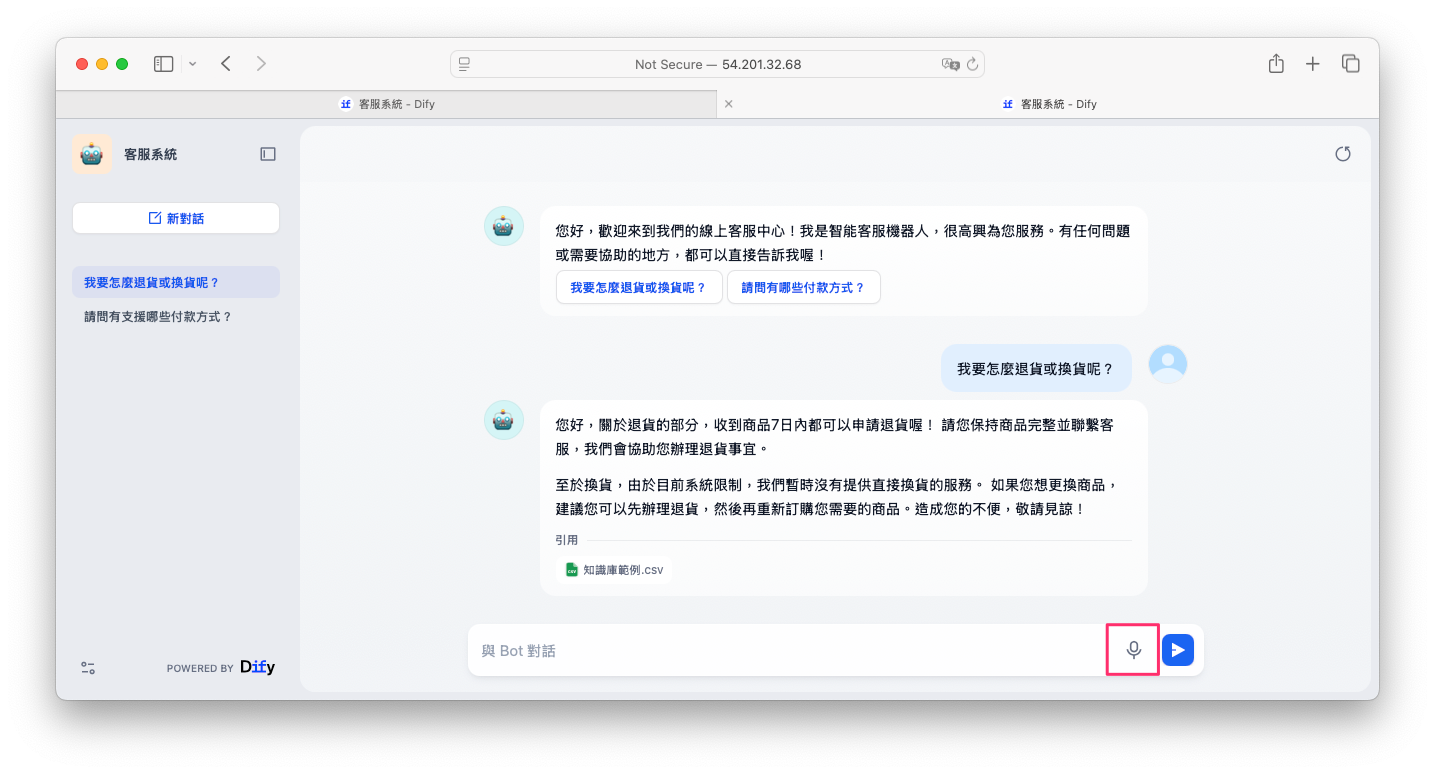Screen dimensions: 1435x774
Task: Open a new Safari tab with plus icon
Action: coord(1313,64)
